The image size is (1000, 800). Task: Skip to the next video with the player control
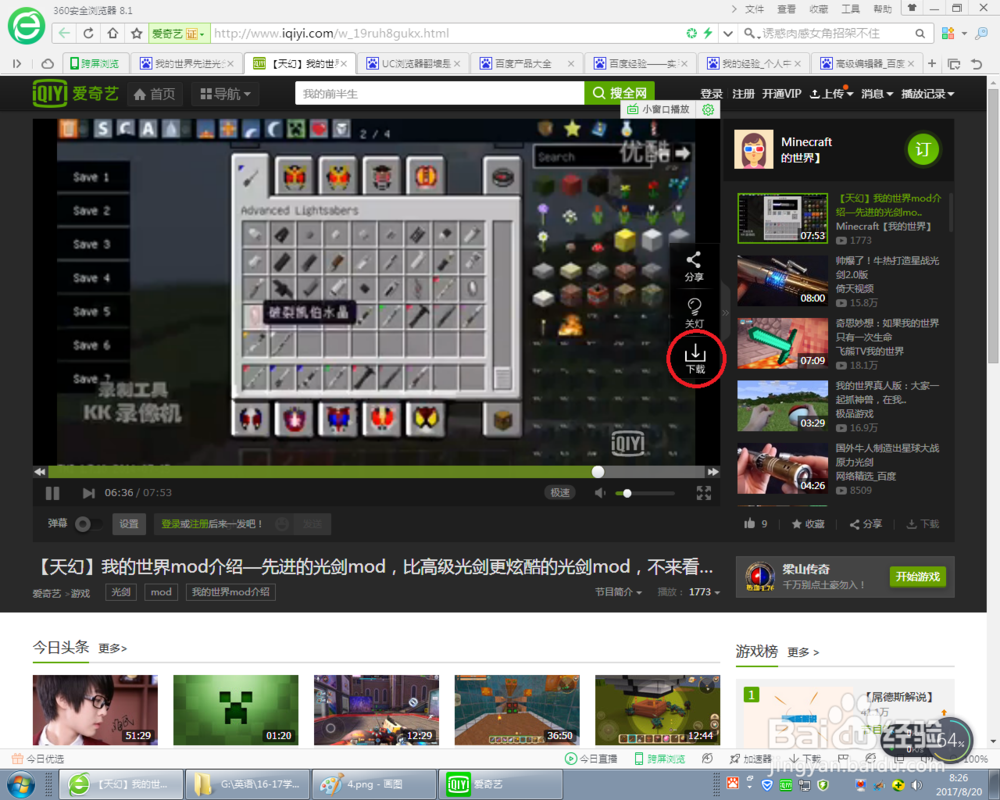point(89,492)
